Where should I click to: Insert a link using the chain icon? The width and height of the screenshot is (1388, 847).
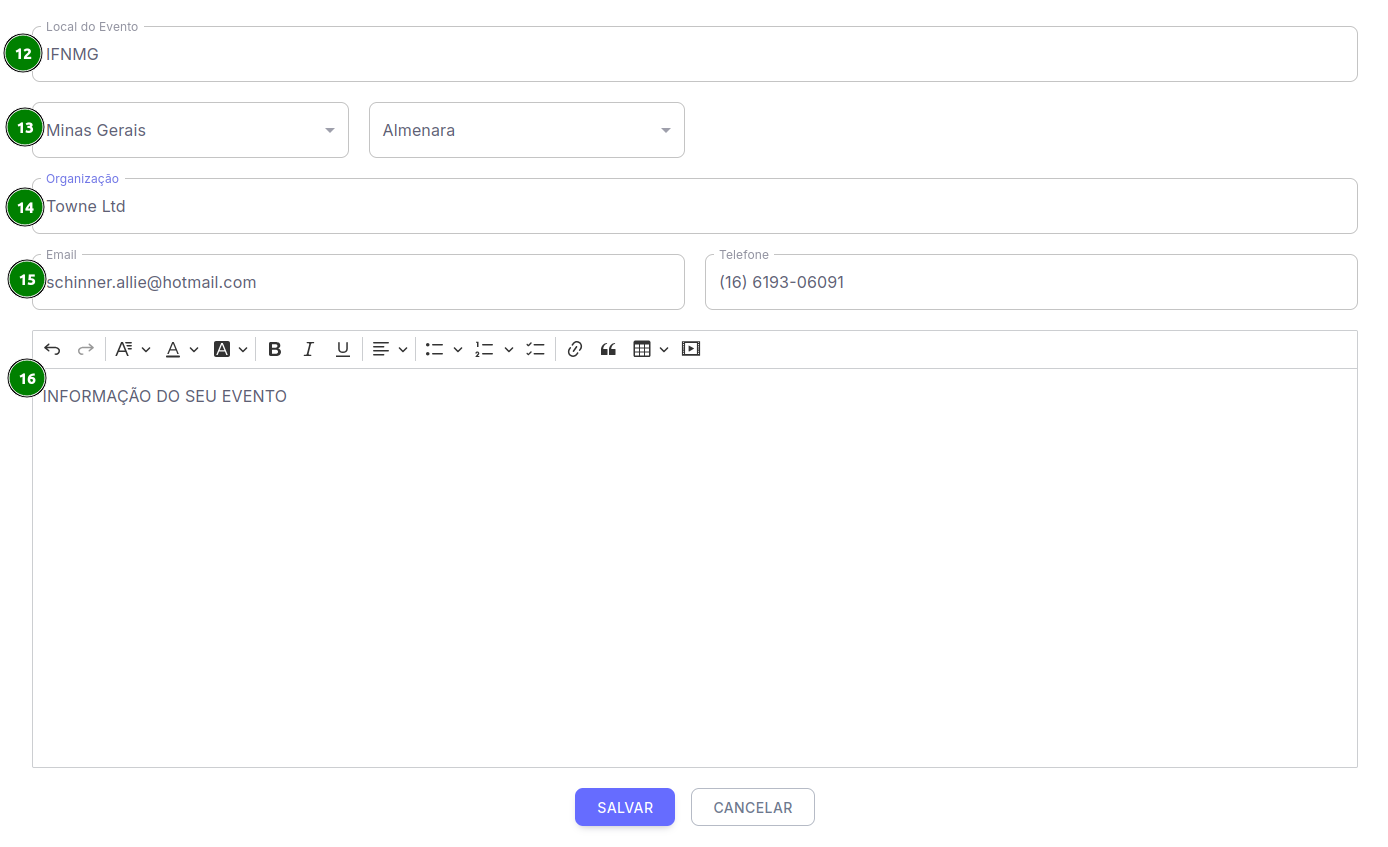point(574,349)
